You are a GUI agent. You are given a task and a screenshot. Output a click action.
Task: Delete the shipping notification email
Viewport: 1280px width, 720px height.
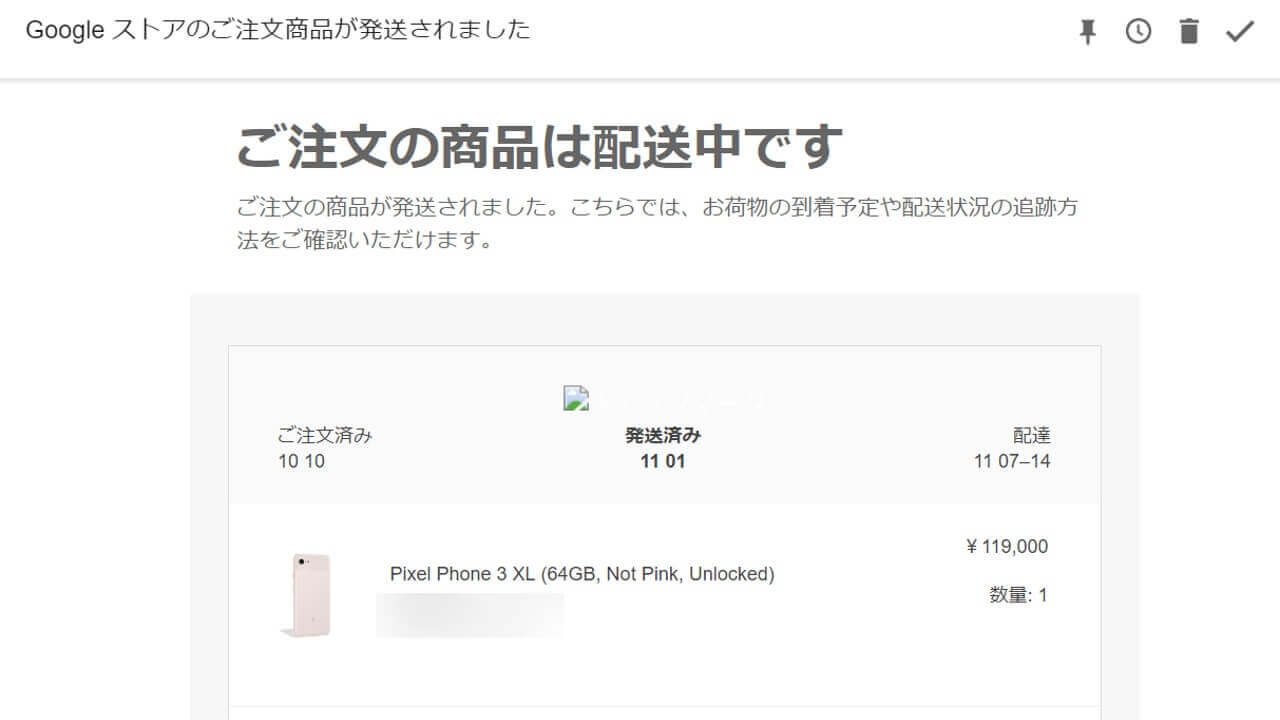1189,31
